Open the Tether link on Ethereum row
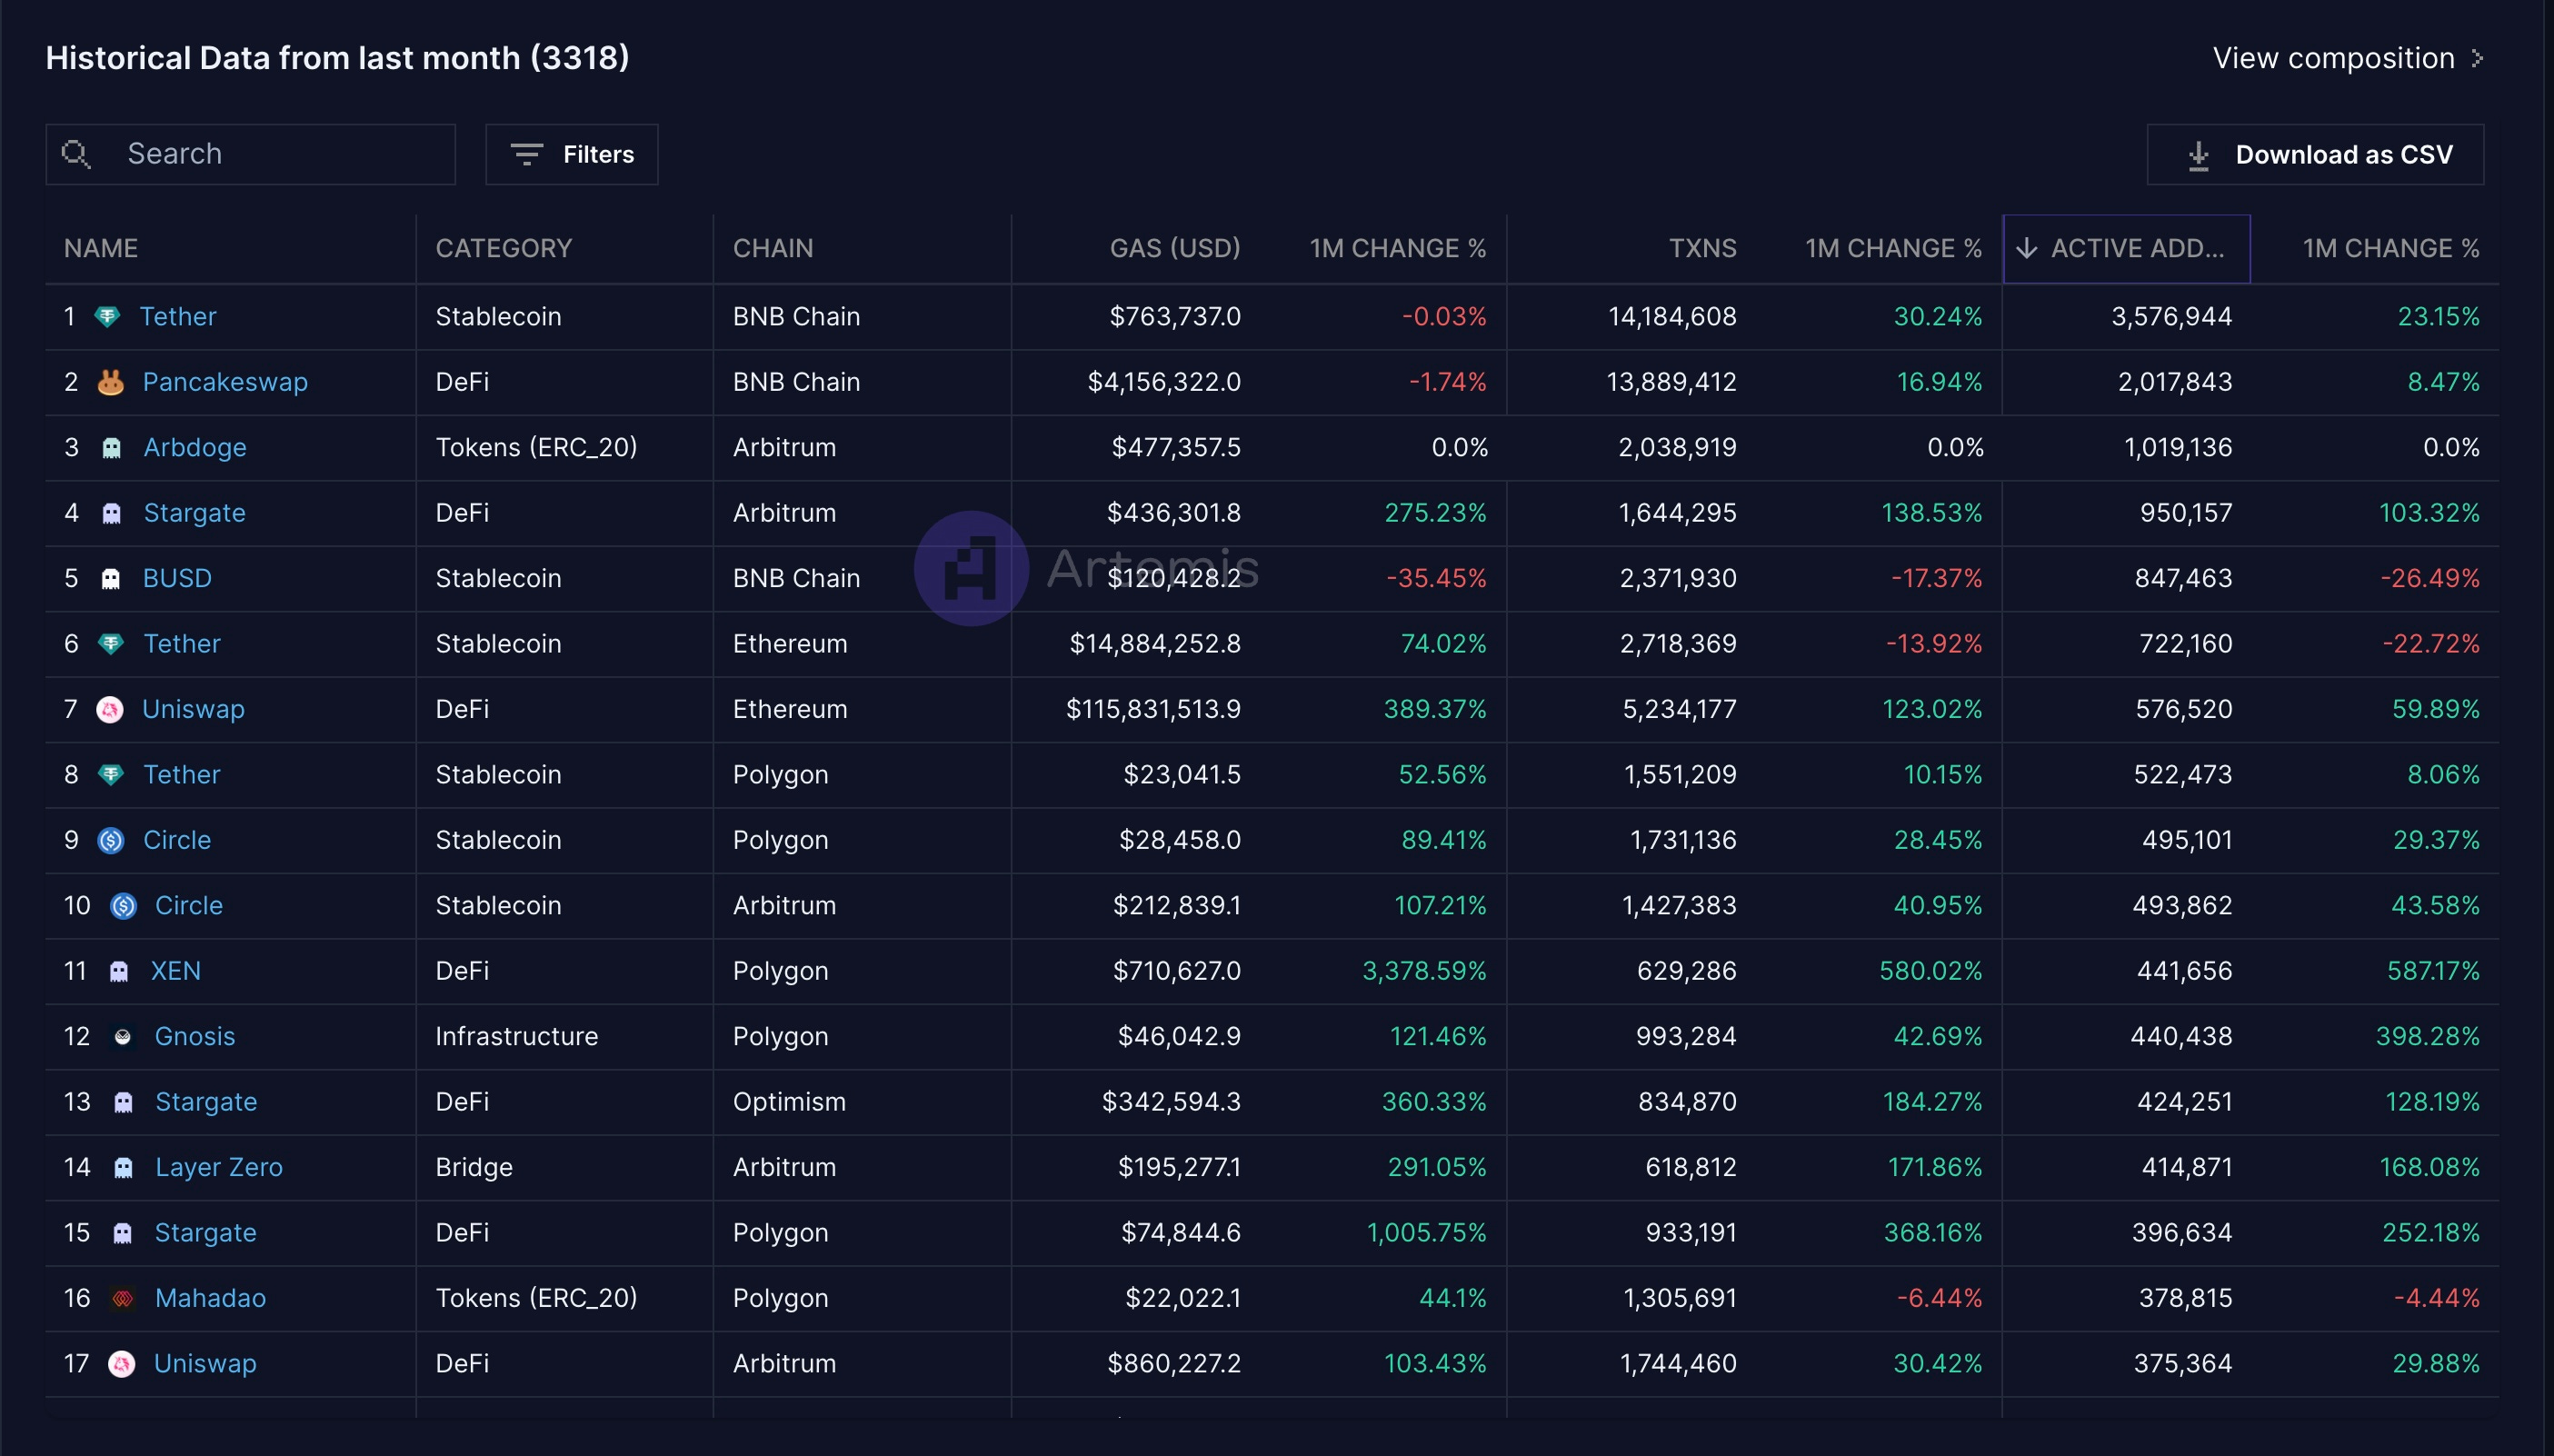Screen dimensions: 2554x1456 (182, 644)
